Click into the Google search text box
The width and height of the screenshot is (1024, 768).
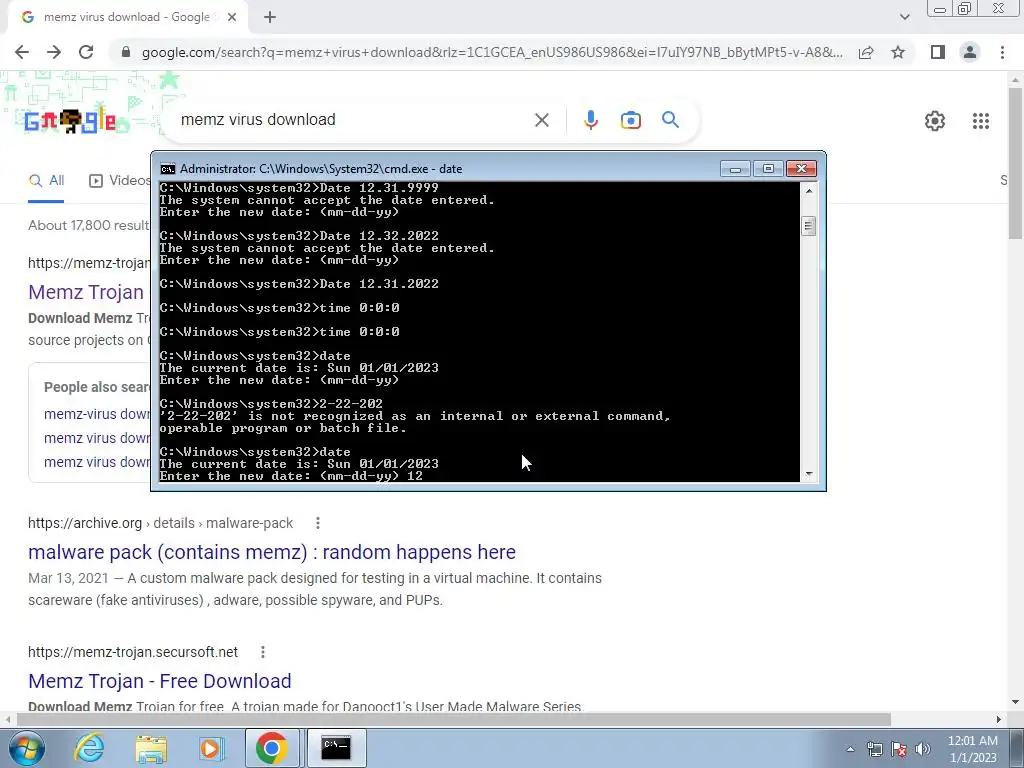tap(353, 120)
